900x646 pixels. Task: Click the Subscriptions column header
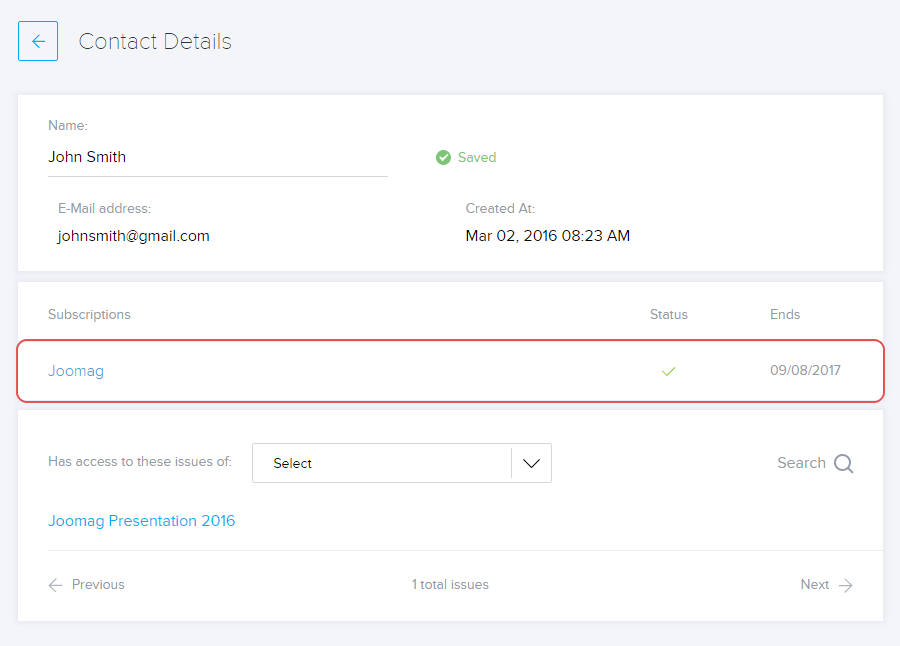coord(89,314)
